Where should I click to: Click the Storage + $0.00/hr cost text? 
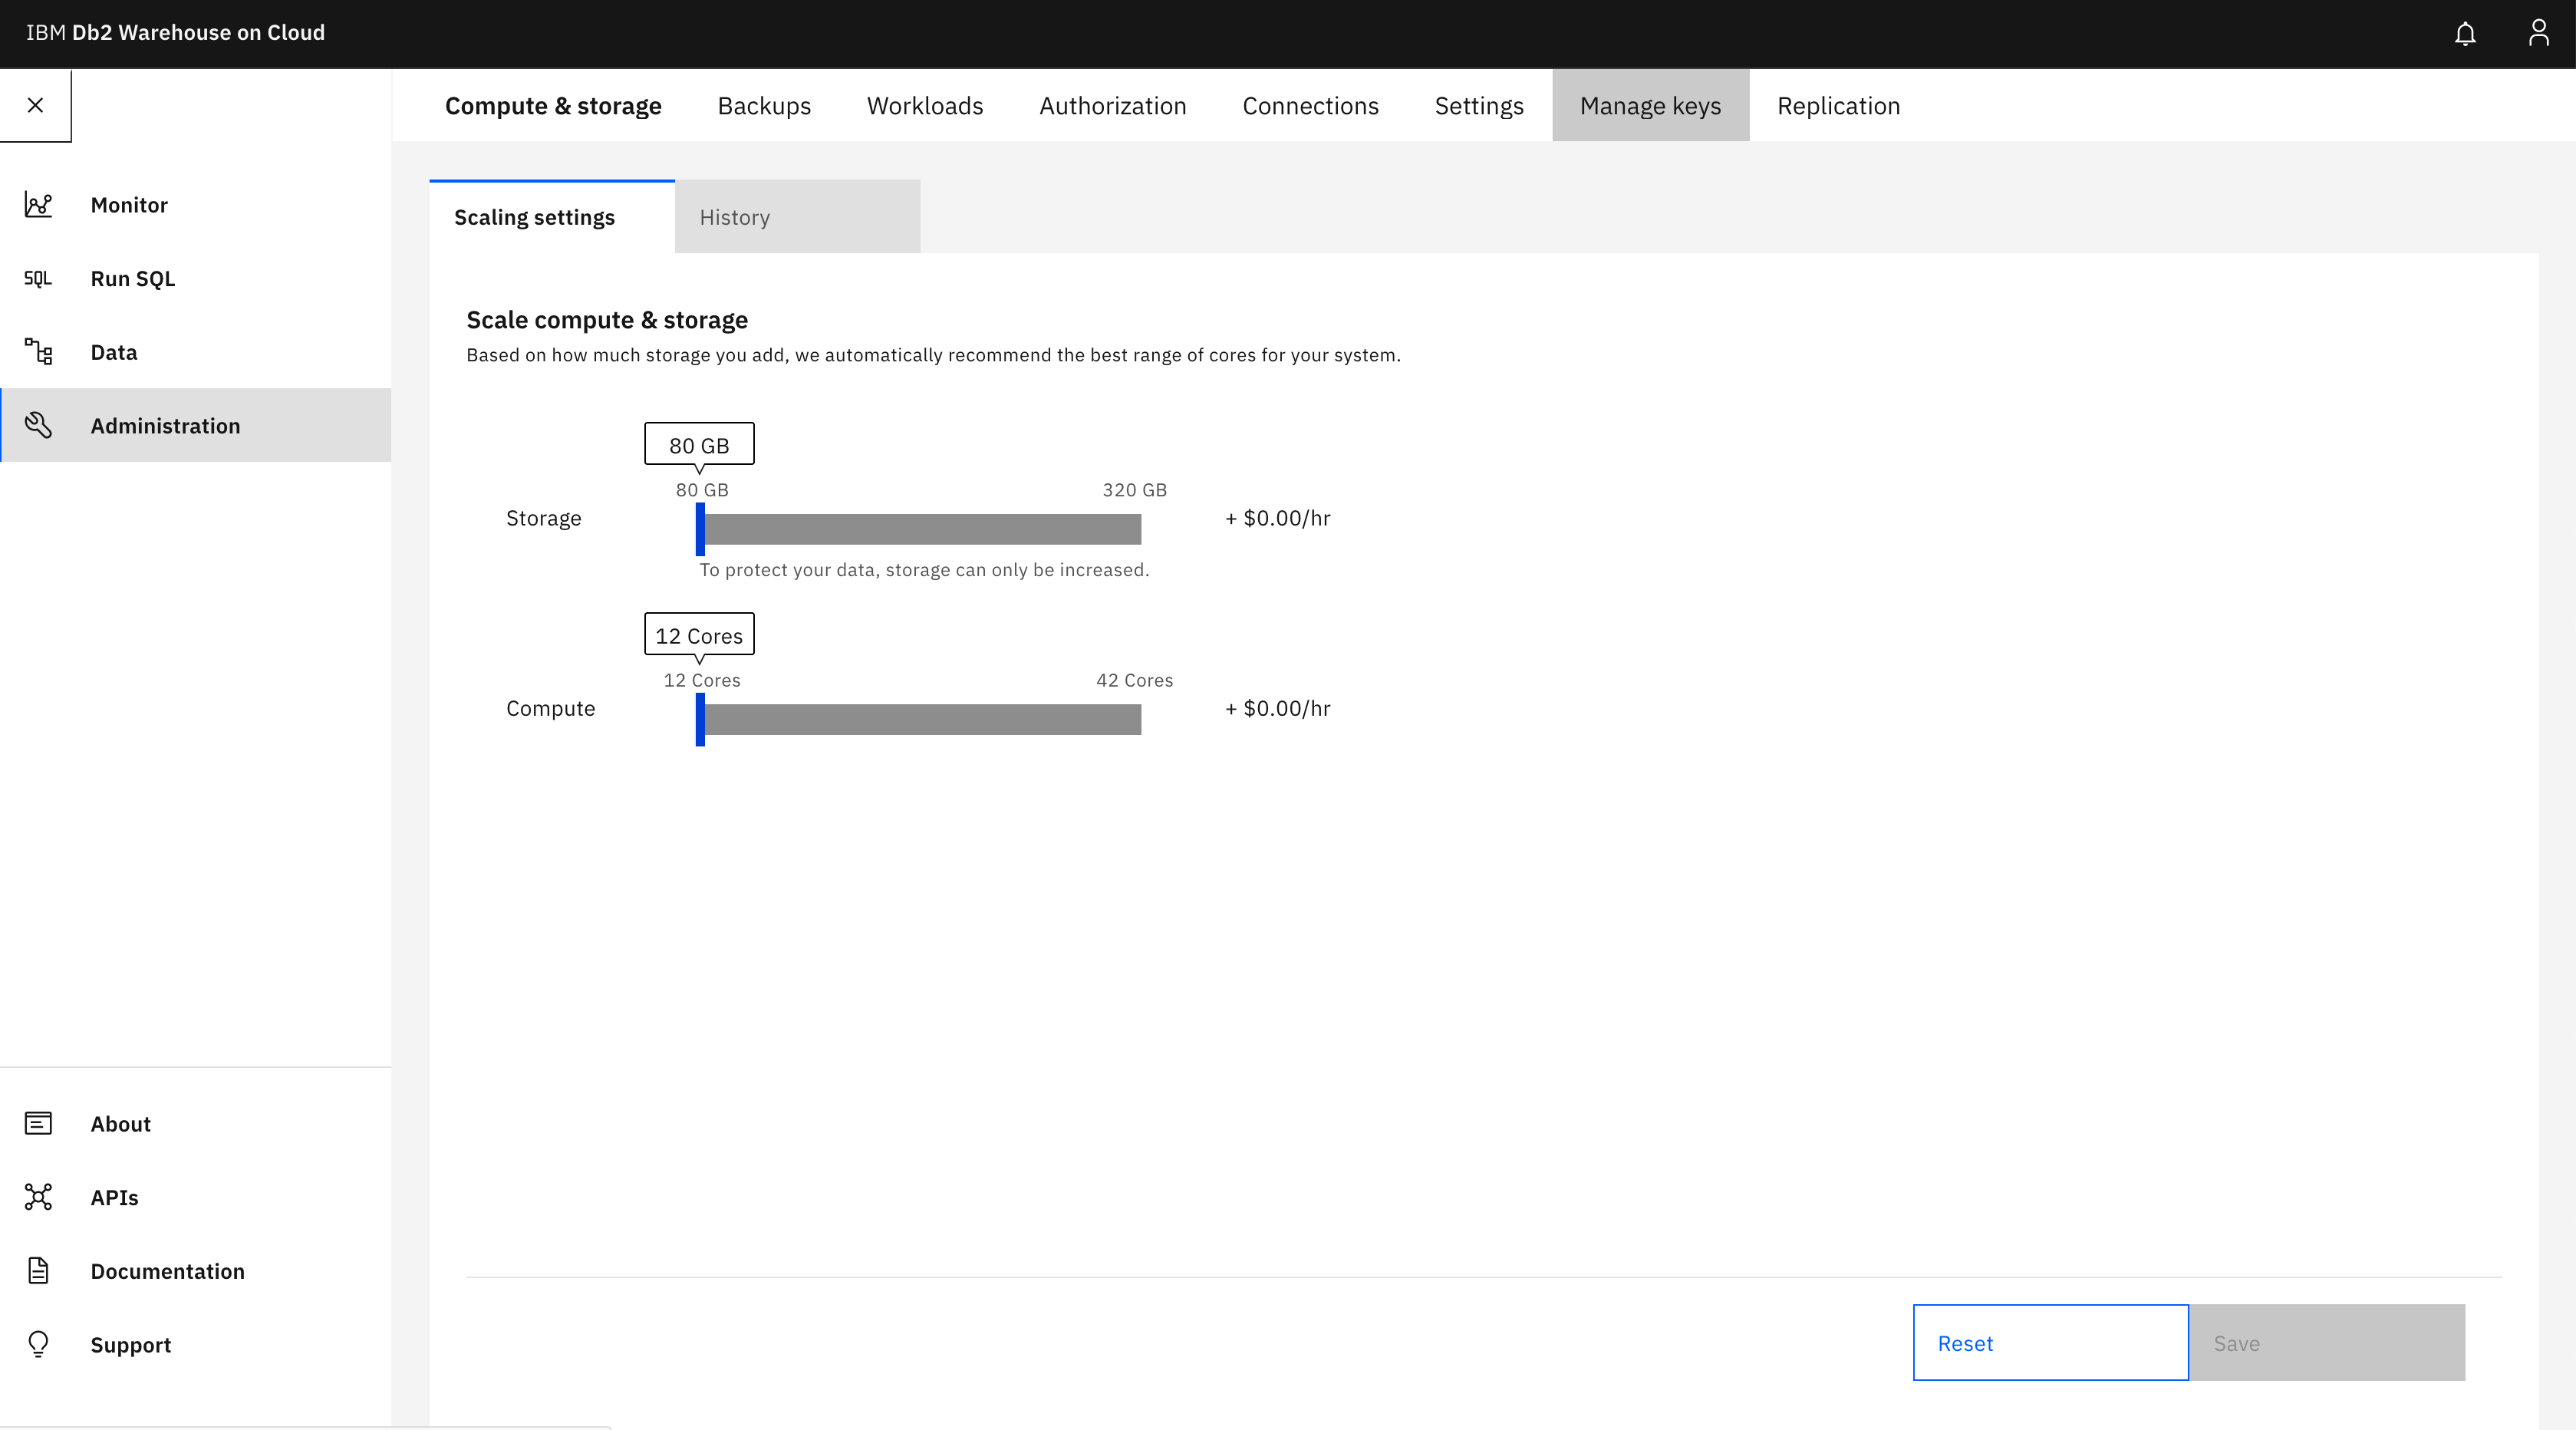1278,518
